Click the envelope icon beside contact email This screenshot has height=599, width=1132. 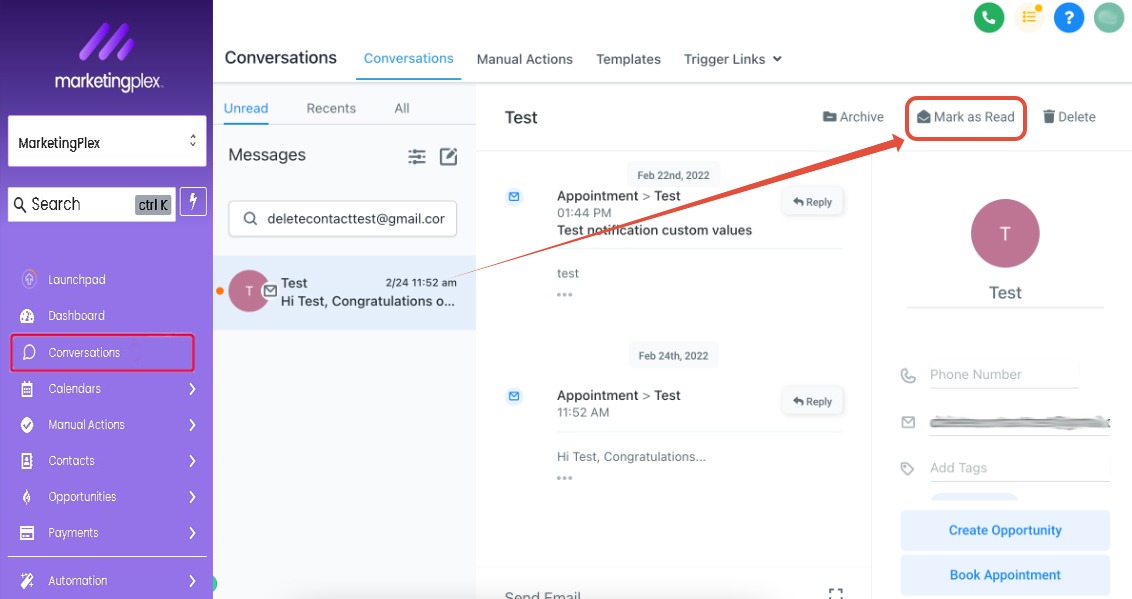coord(908,422)
